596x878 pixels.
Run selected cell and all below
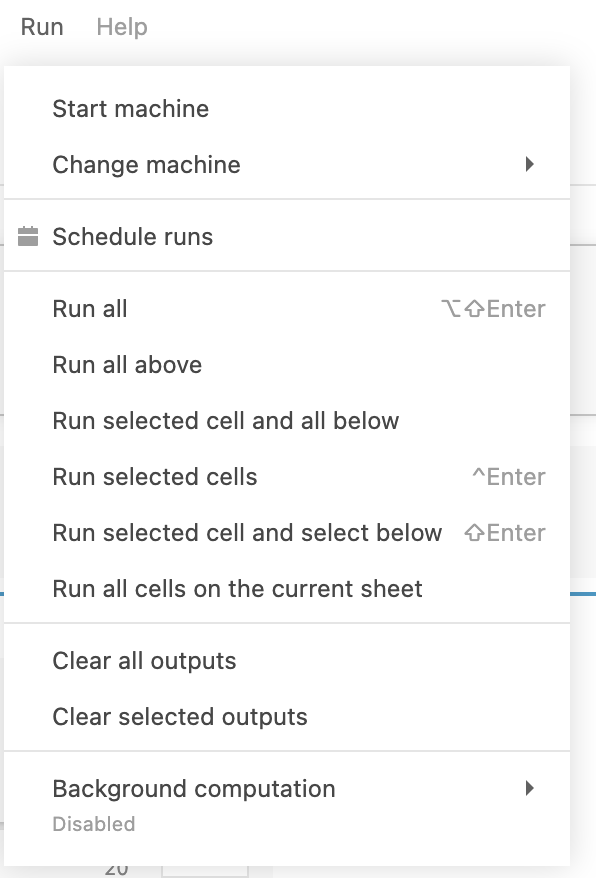pos(226,421)
